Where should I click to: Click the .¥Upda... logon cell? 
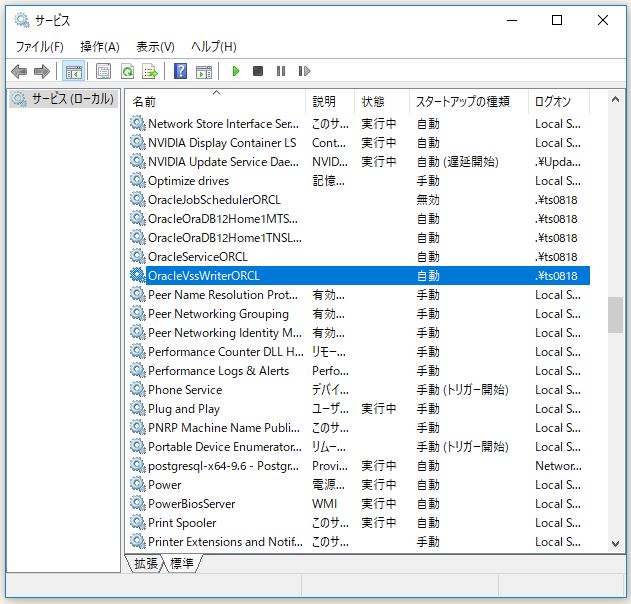tap(558, 162)
